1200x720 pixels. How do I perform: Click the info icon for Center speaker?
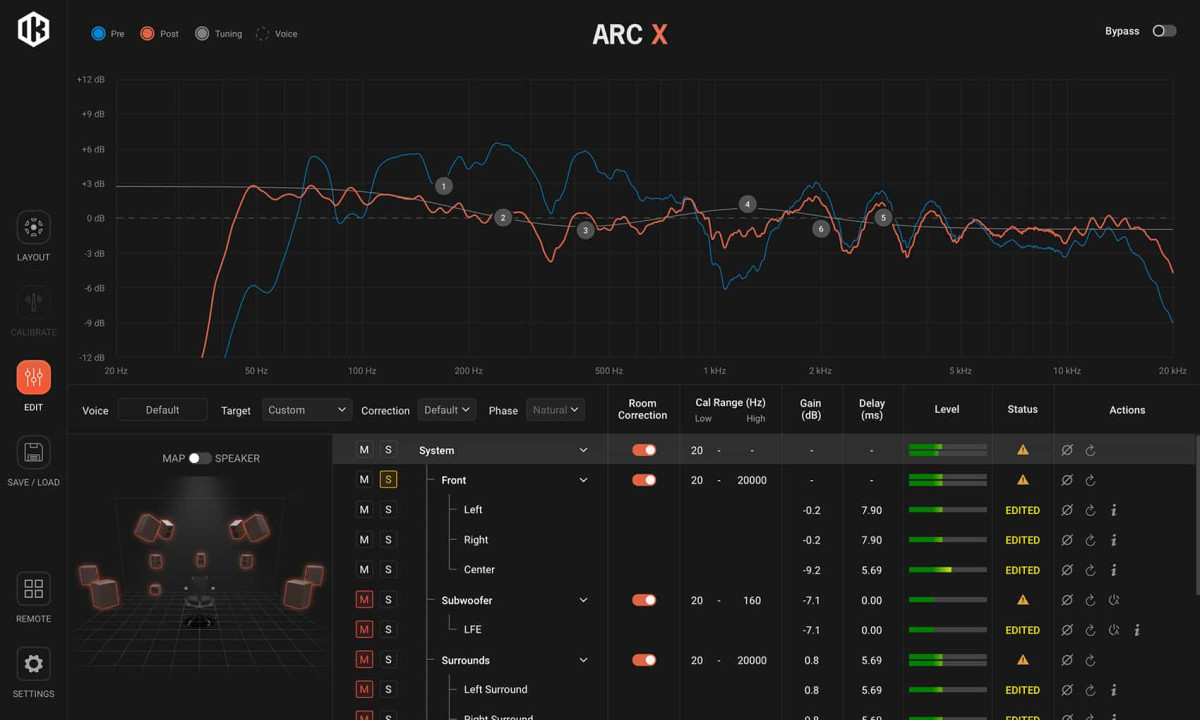1114,570
